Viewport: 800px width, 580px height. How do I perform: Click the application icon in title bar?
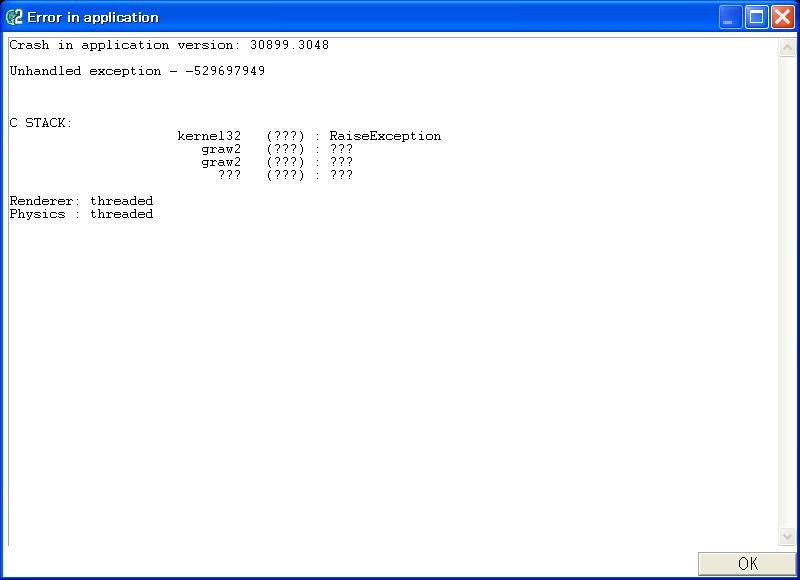[14, 17]
